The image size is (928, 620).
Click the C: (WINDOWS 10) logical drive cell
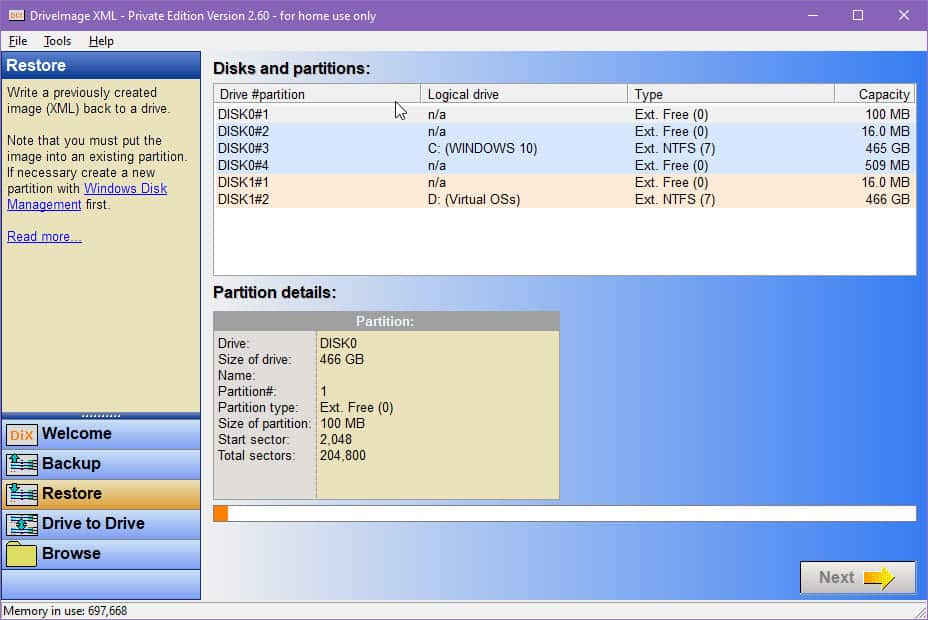[x=482, y=148]
